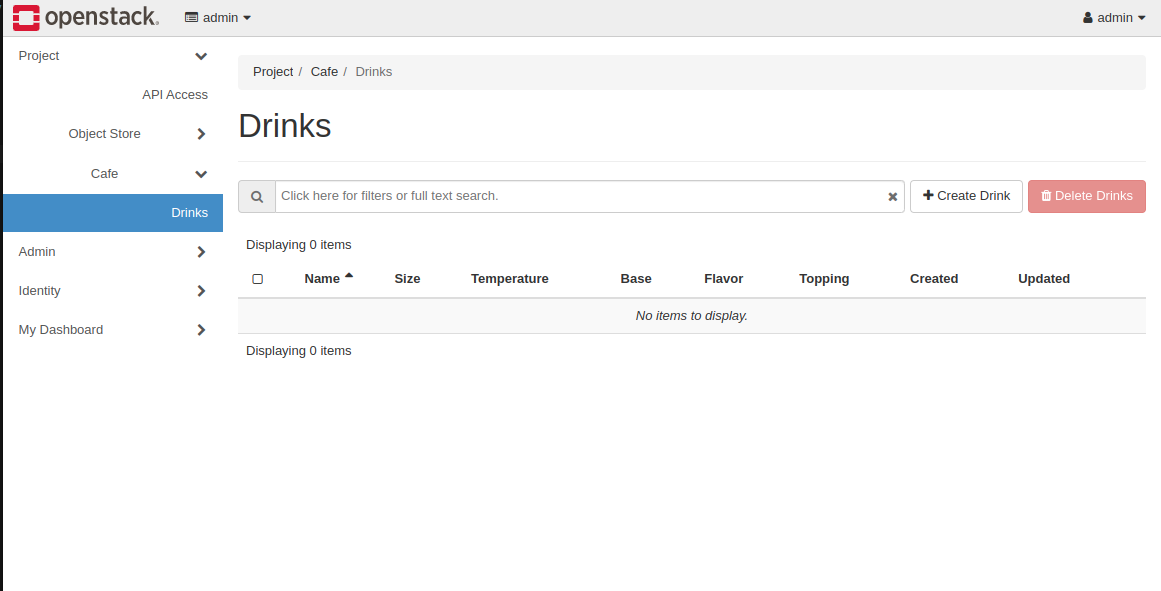Screen dimensions: 1161x591
Task: Click the OpenStack logo
Action: coord(85,17)
